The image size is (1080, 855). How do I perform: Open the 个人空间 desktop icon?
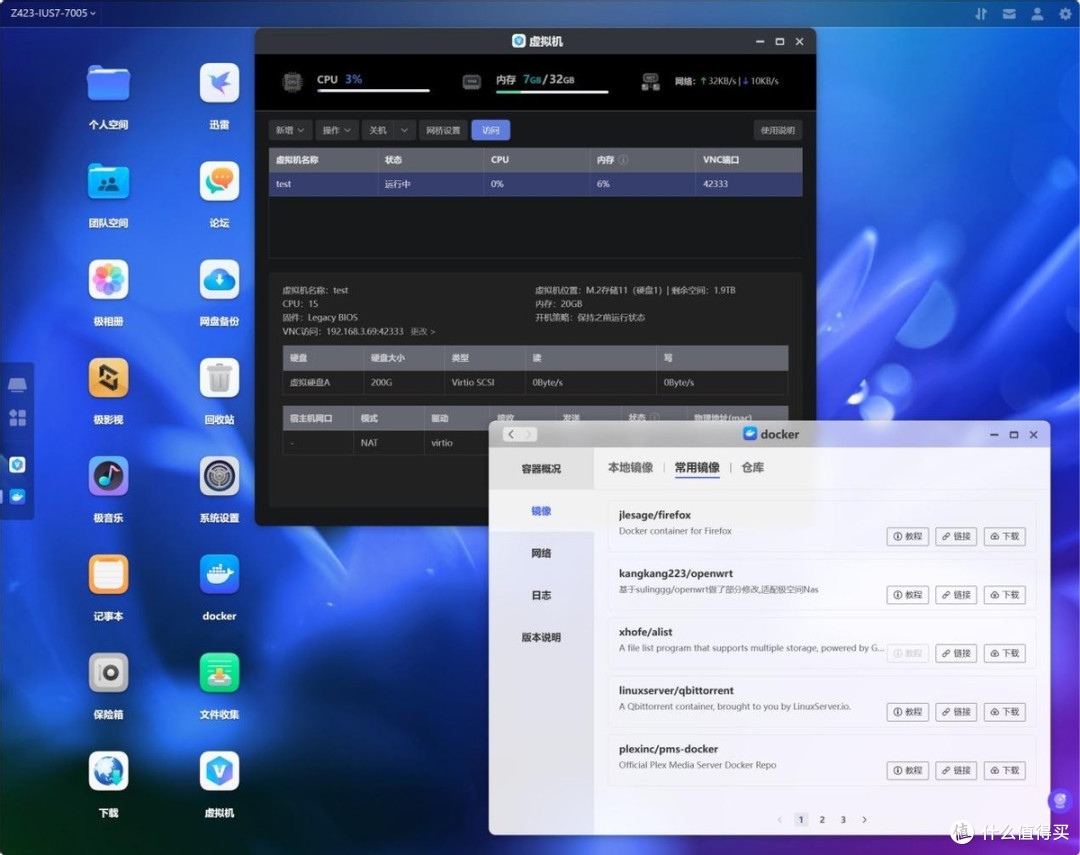point(108,84)
